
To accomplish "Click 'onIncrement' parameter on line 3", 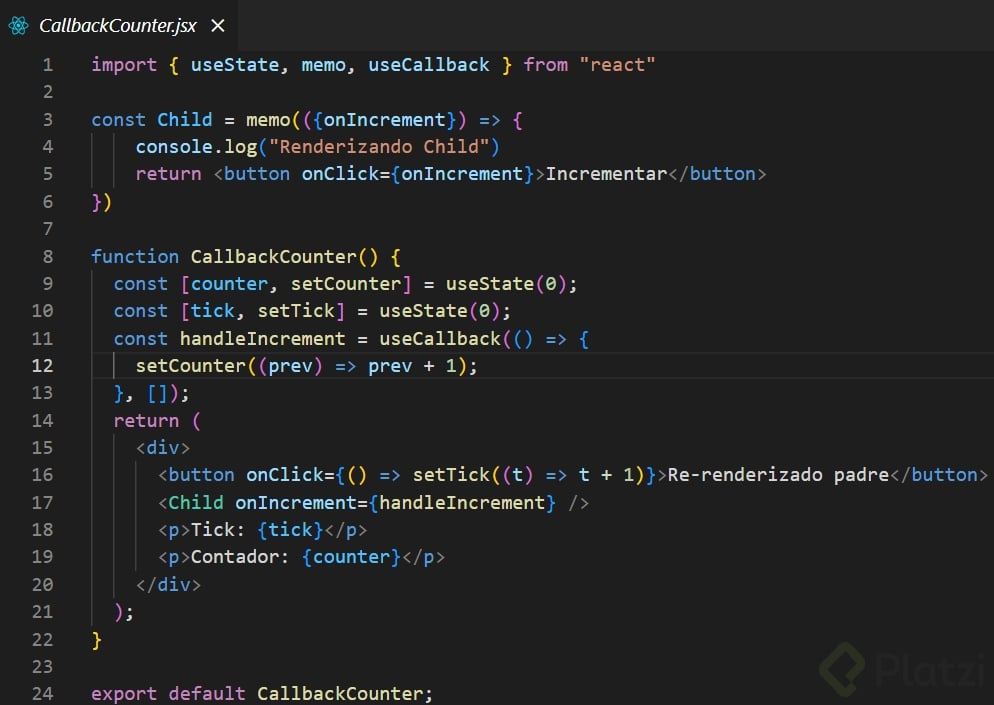I will click(x=385, y=120).
